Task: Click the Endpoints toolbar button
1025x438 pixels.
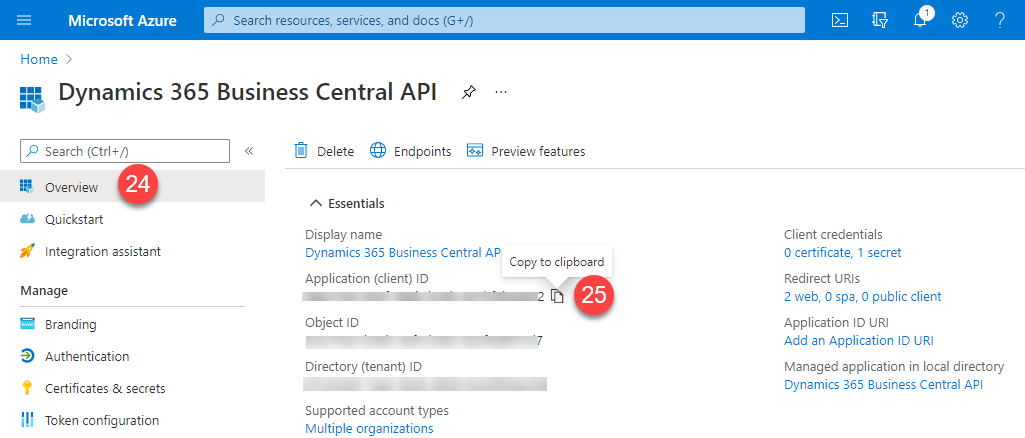Action: pos(411,151)
